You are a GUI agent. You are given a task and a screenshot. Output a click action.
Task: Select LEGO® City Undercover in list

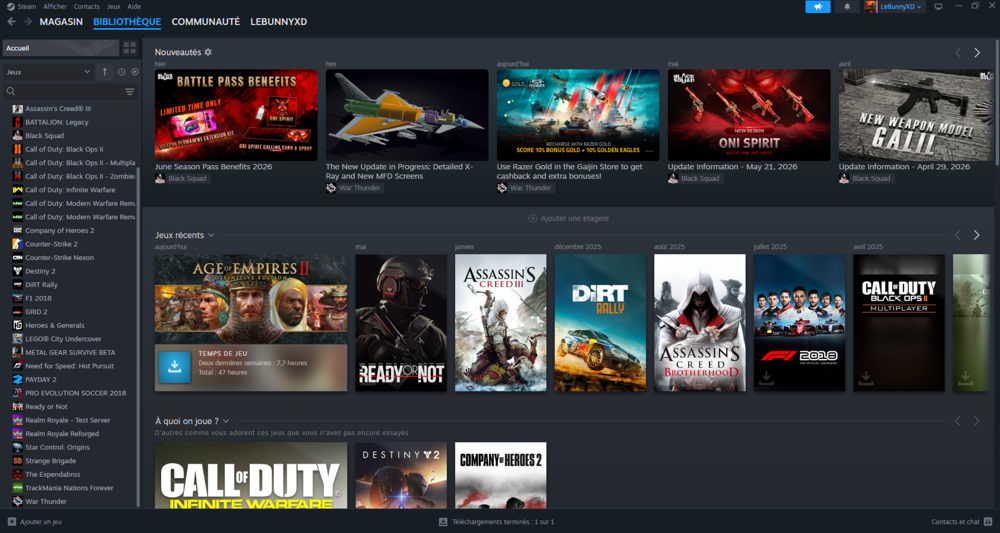click(63, 339)
